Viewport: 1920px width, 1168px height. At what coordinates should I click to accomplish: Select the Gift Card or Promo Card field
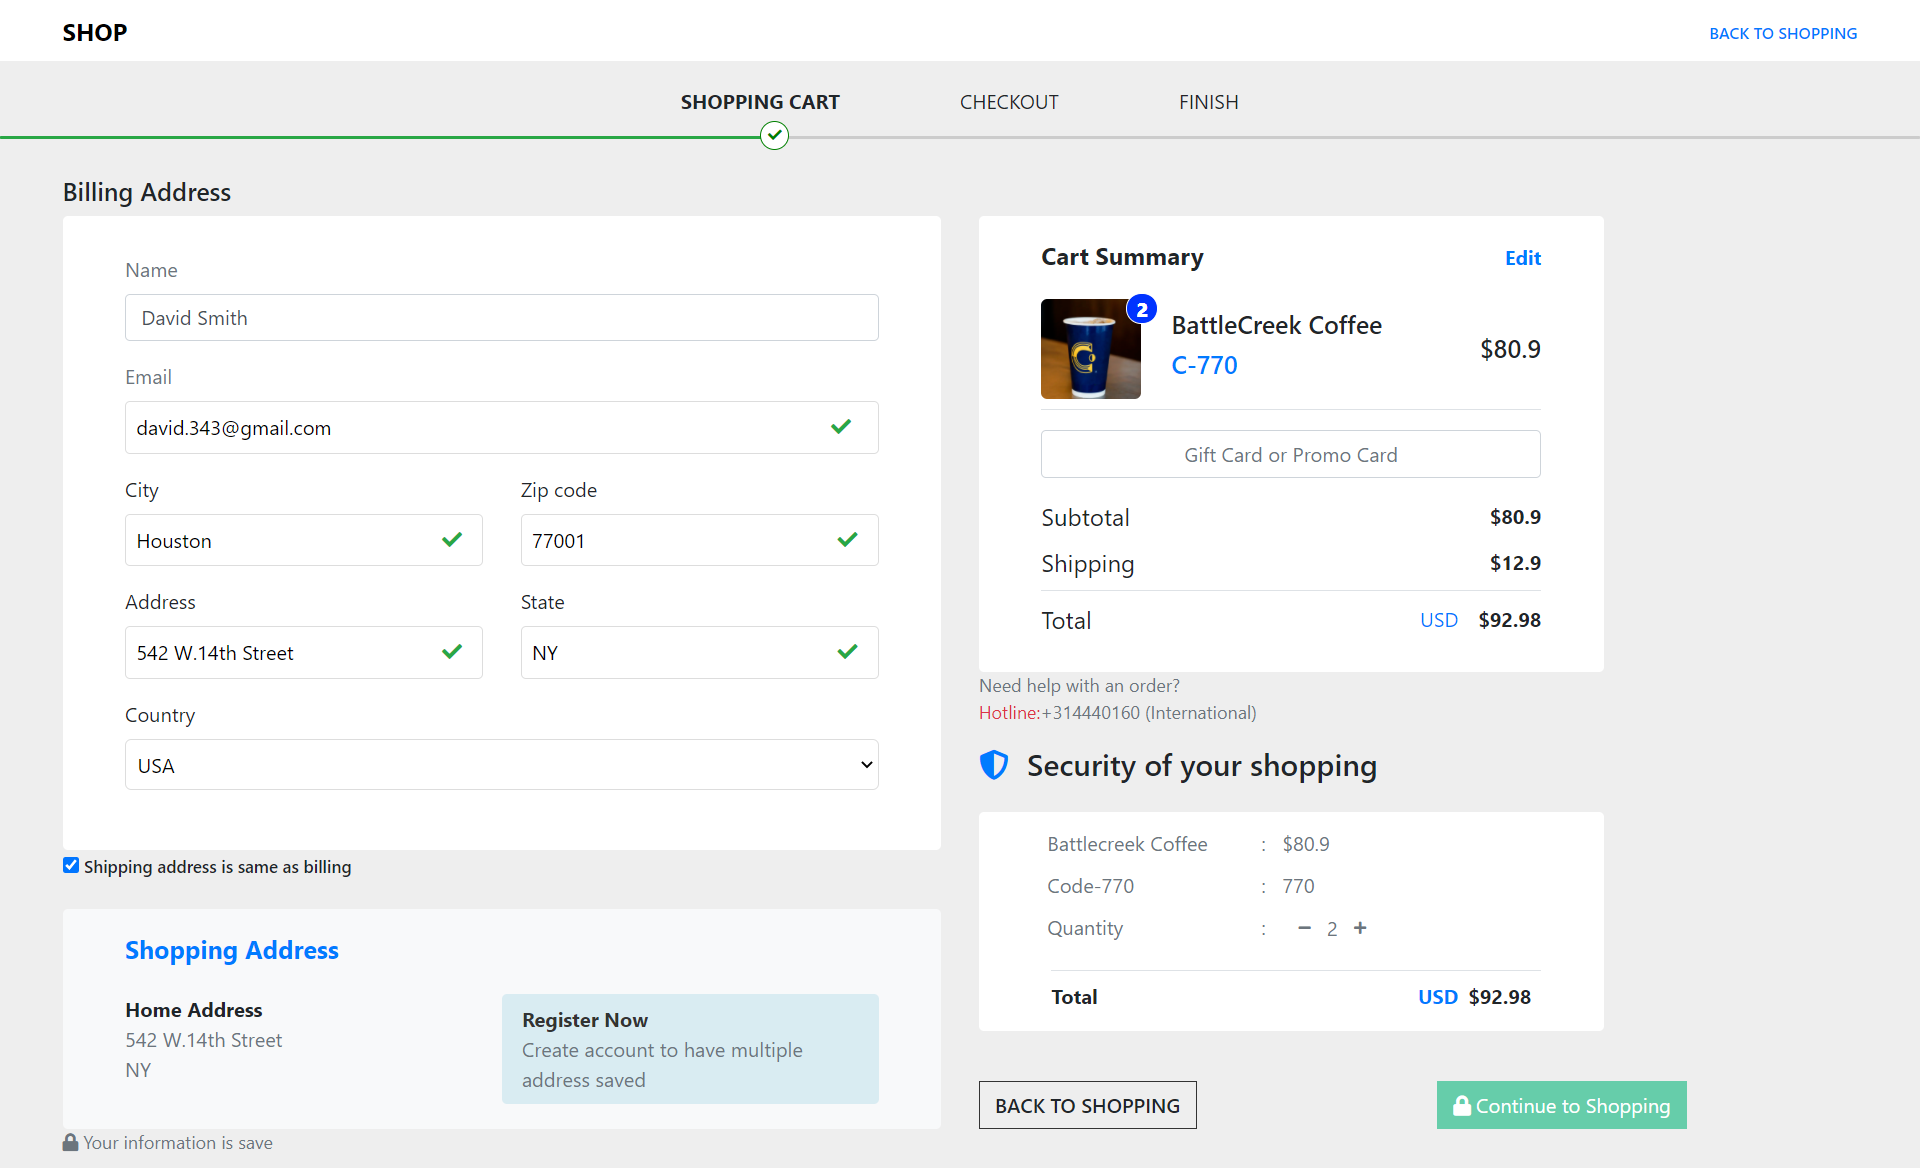point(1290,454)
